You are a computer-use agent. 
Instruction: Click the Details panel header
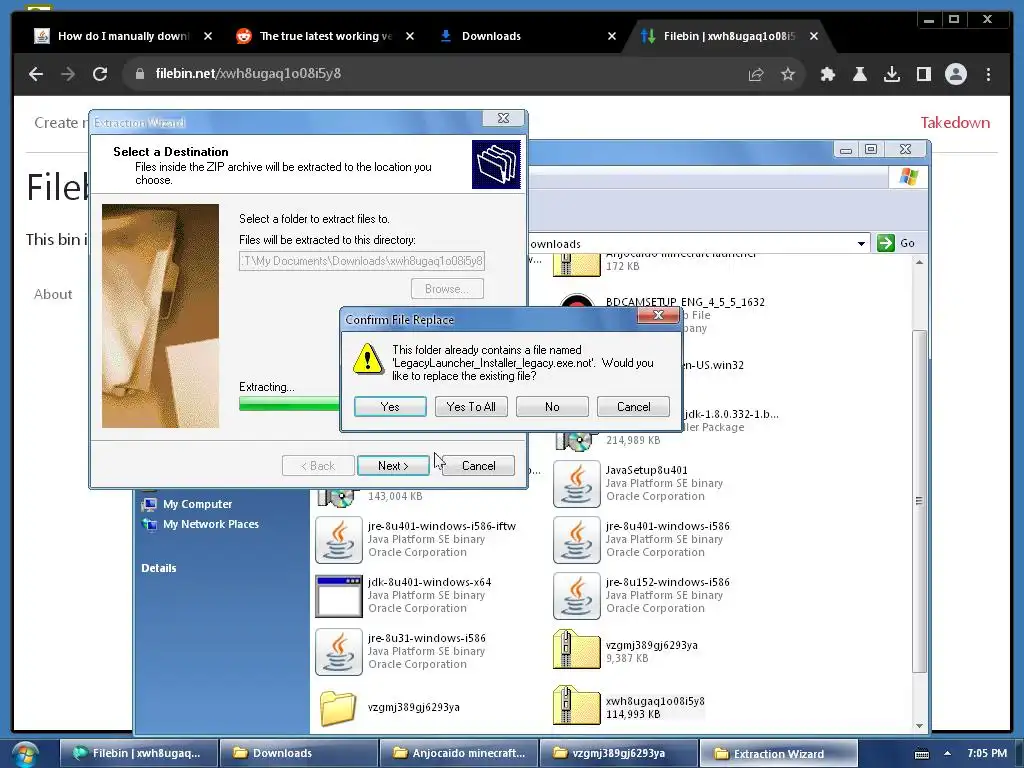(159, 568)
